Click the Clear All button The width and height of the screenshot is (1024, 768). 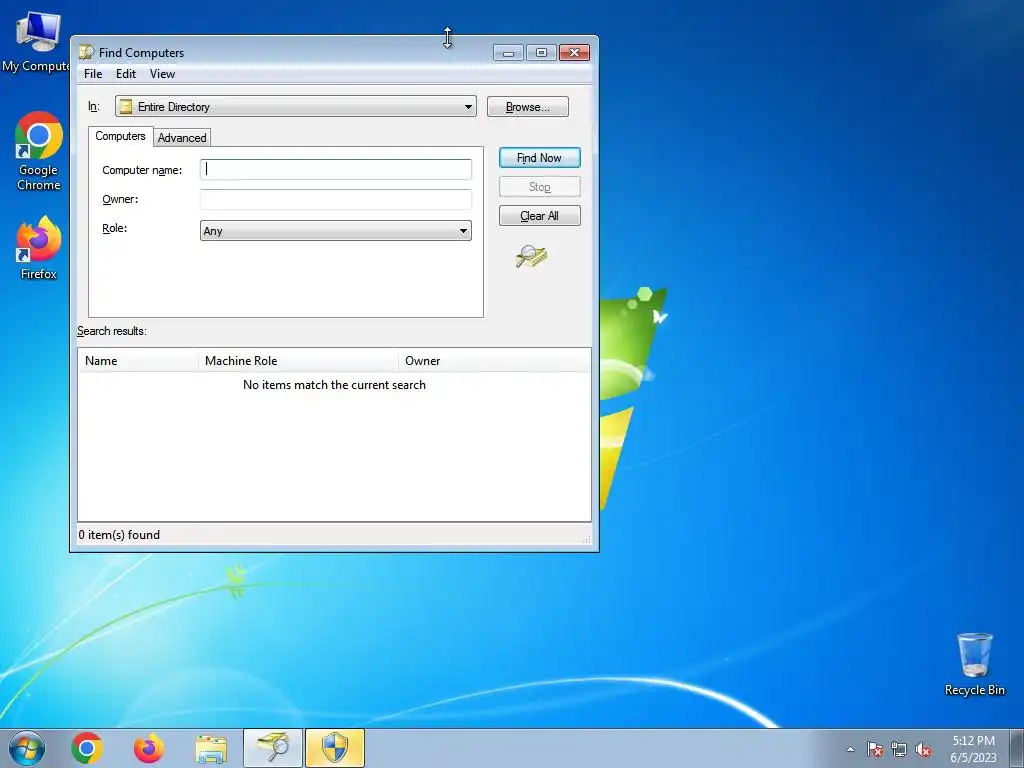click(x=539, y=216)
